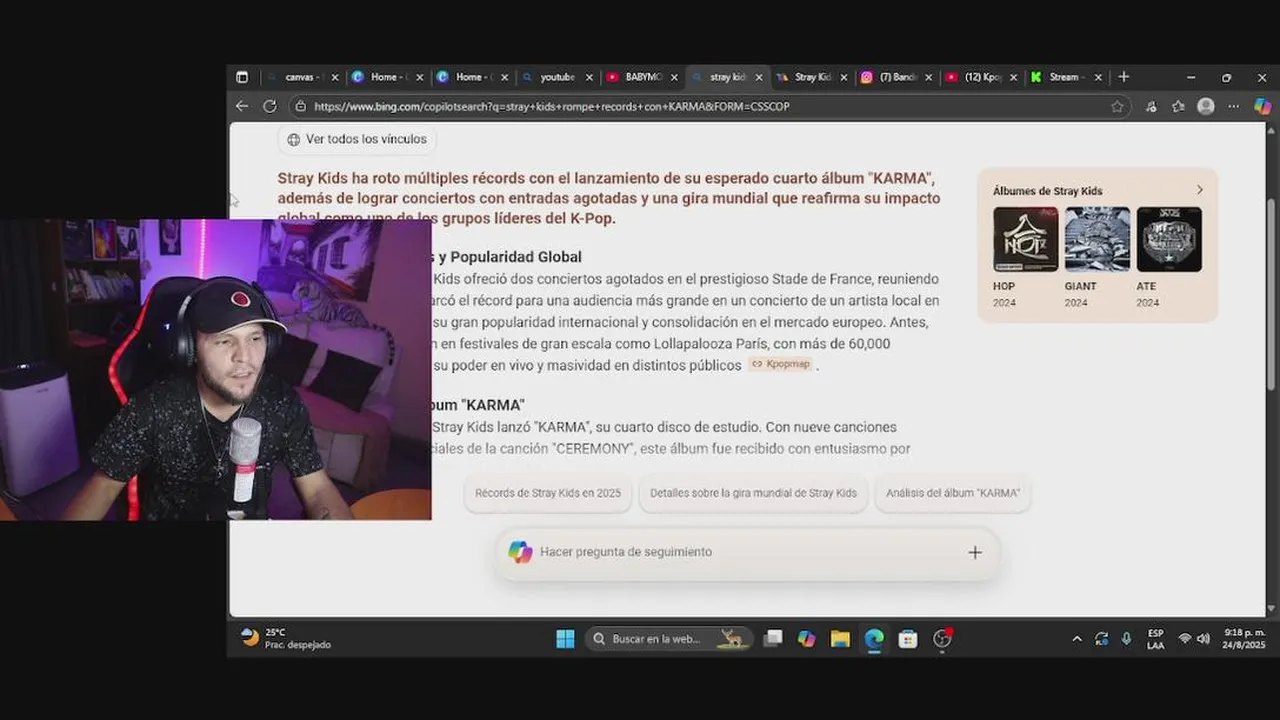Open Microsoft Store from taskbar
This screenshot has height=720, width=1280.
click(908, 638)
